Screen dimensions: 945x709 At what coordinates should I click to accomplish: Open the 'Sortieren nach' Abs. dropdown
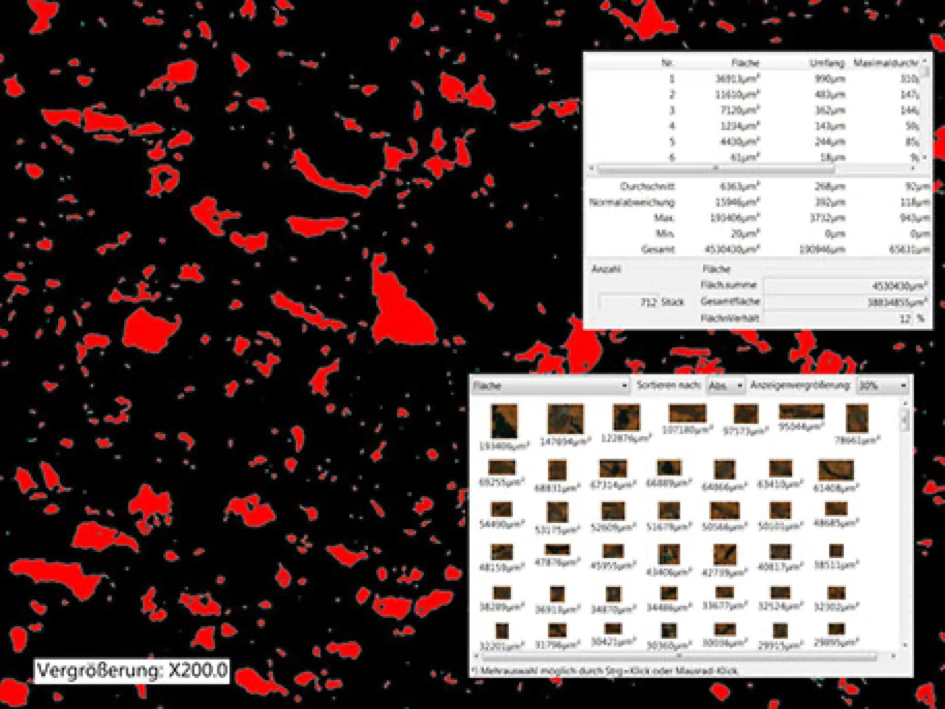[726, 385]
